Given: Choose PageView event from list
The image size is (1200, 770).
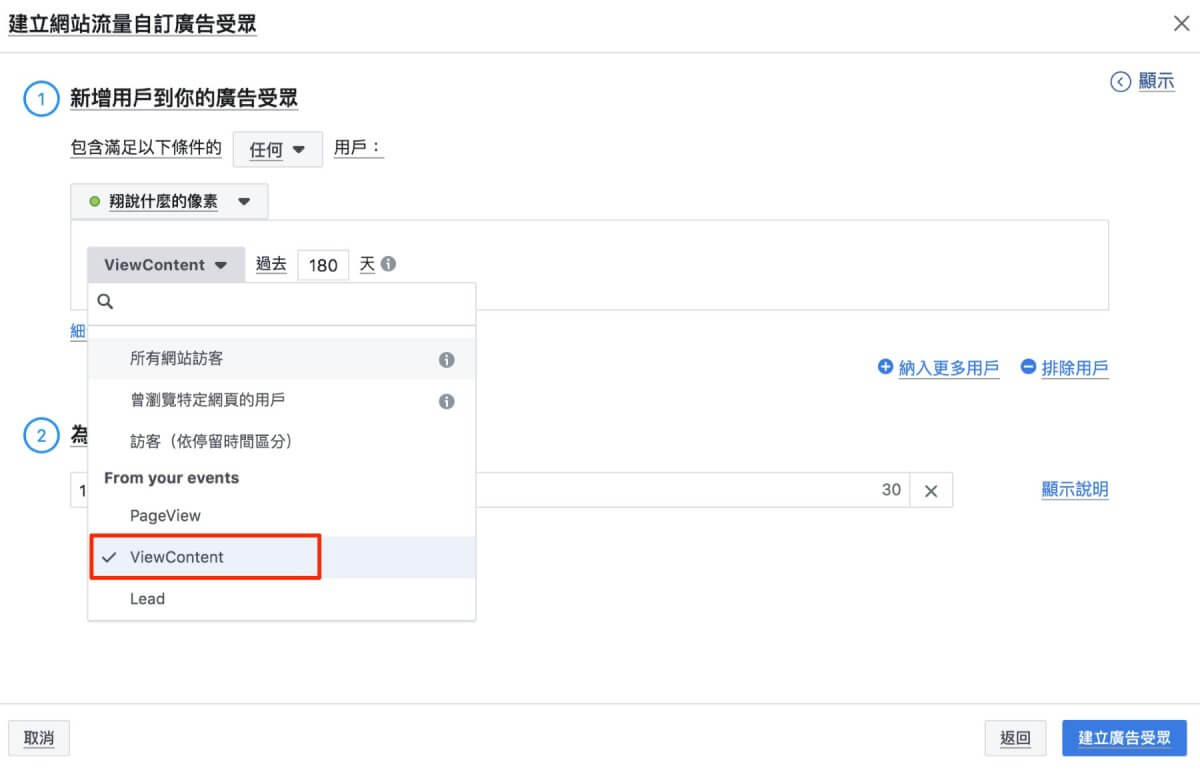Looking at the screenshot, I should (x=165, y=516).
